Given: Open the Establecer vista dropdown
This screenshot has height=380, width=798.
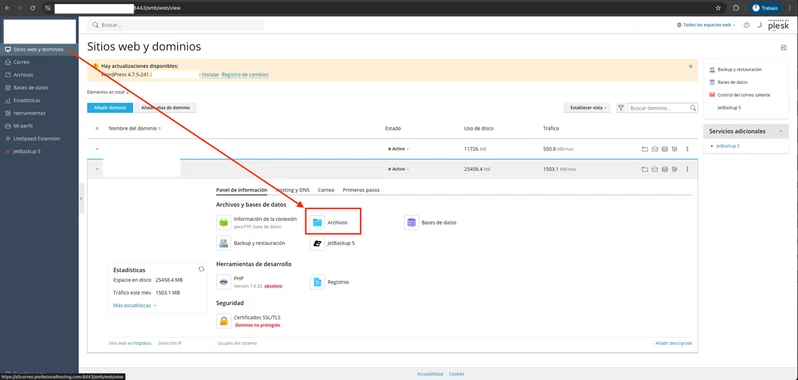Looking at the screenshot, I should [587, 108].
